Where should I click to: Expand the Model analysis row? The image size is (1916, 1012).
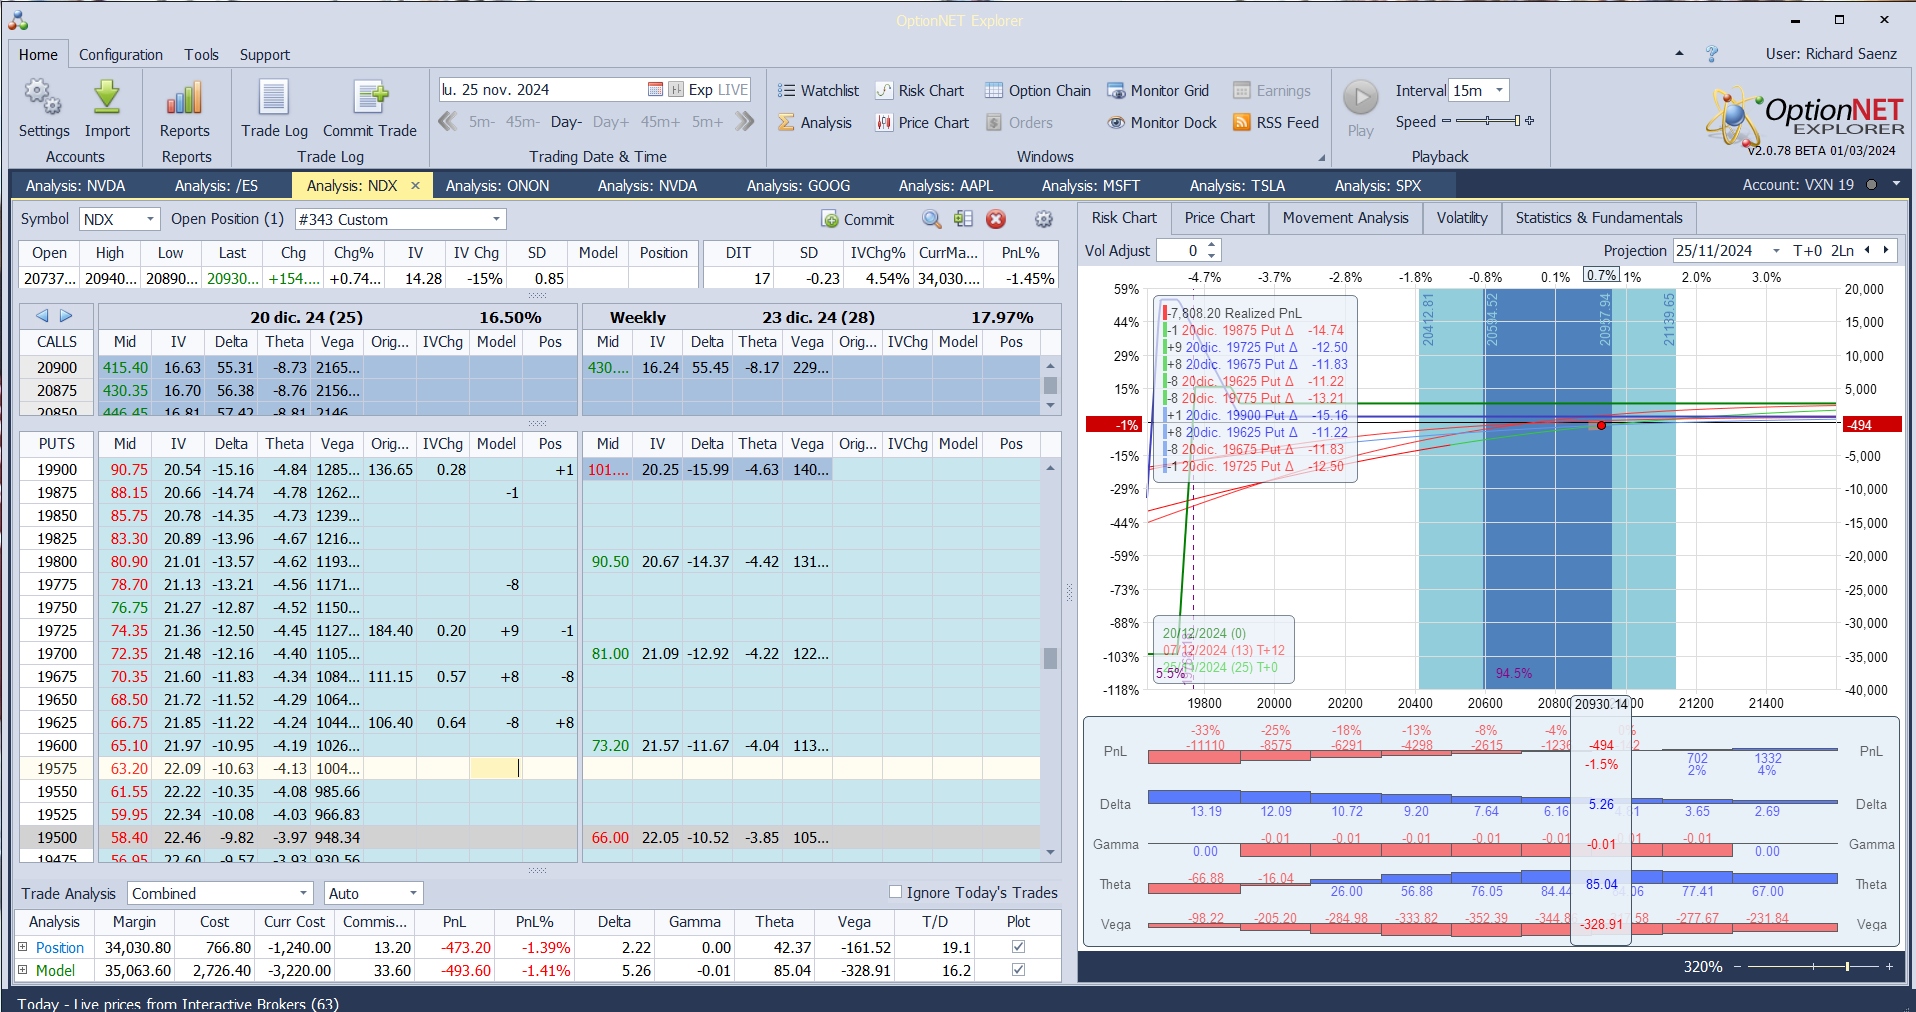pyautogui.click(x=22, y=969)
